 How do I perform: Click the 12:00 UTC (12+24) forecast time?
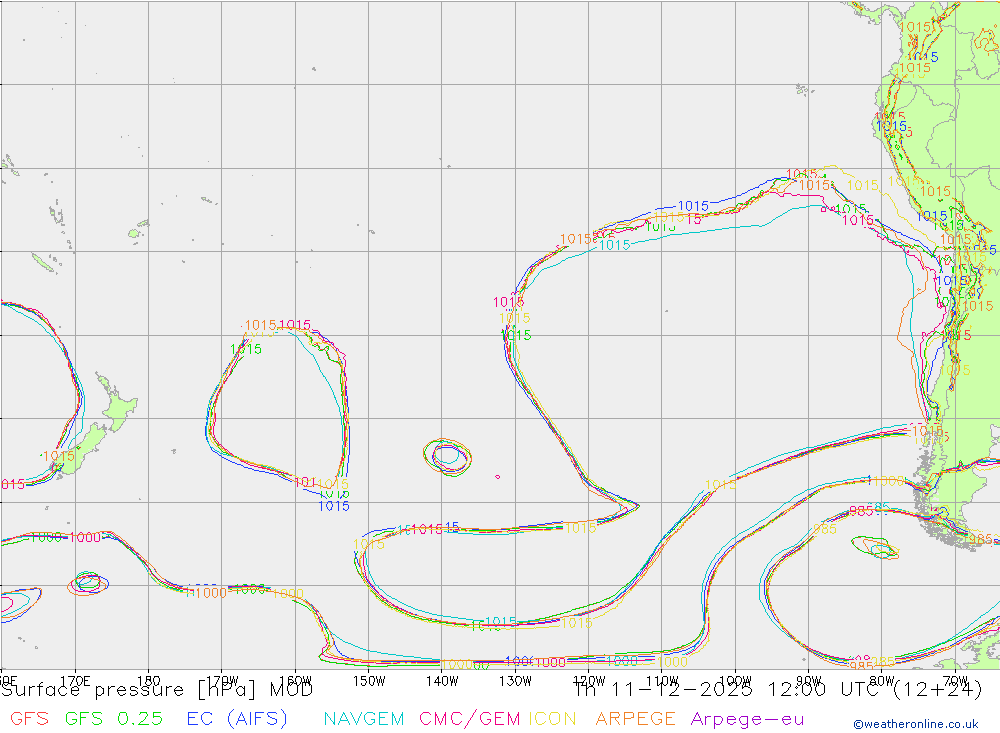pos(875,690)
